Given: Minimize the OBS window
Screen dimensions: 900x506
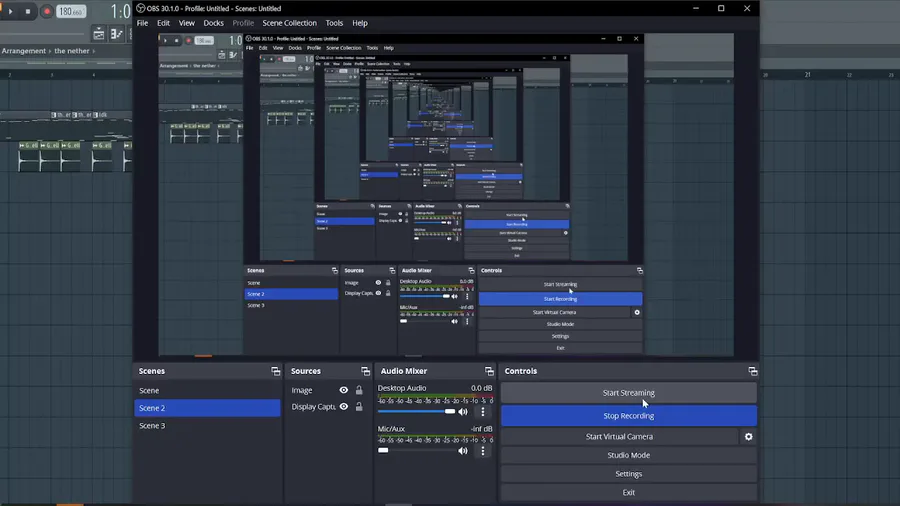Looking at the screenshot, I should 696,9.
